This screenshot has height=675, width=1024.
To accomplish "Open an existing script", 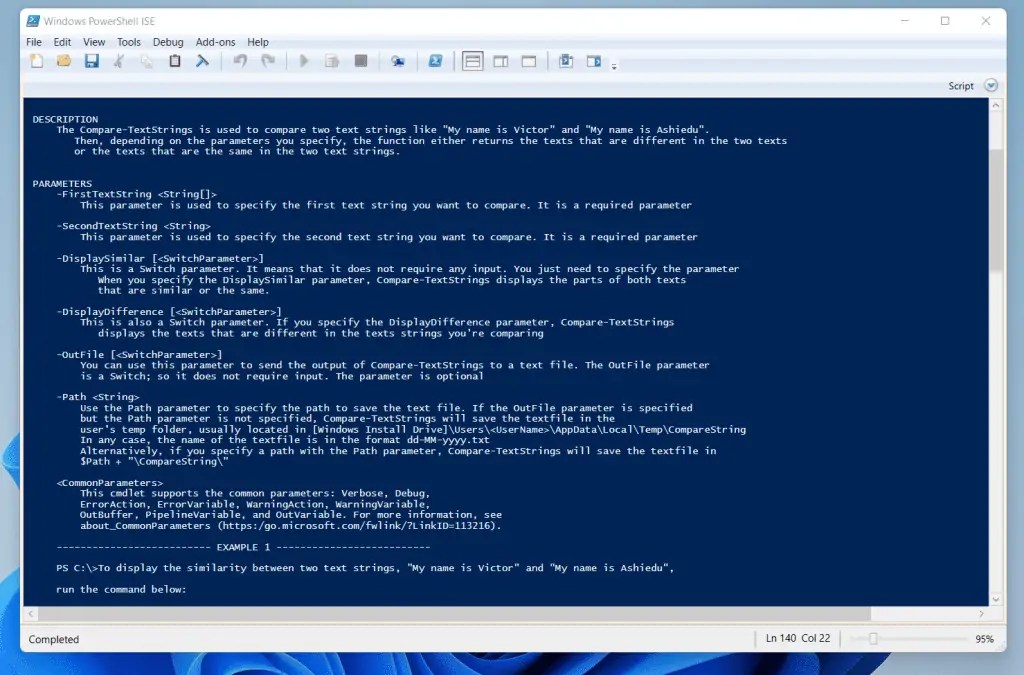I will [x=64, y=61].
